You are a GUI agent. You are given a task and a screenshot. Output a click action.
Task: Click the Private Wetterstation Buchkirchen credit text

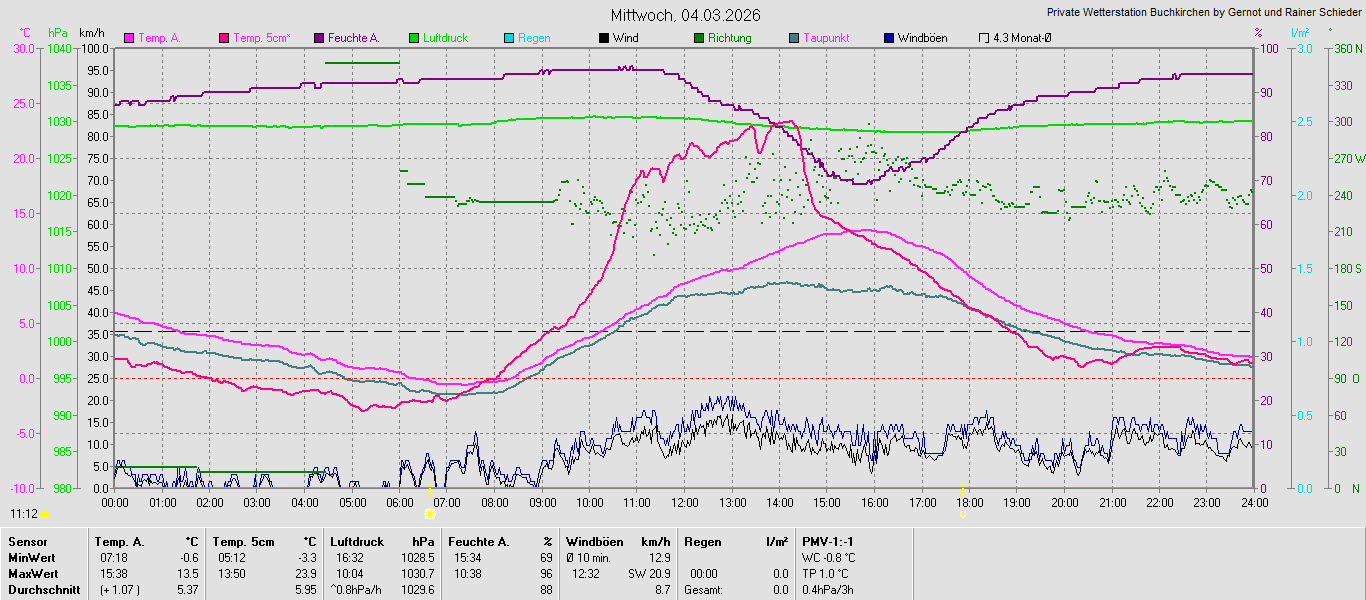tap(1203, 13)
